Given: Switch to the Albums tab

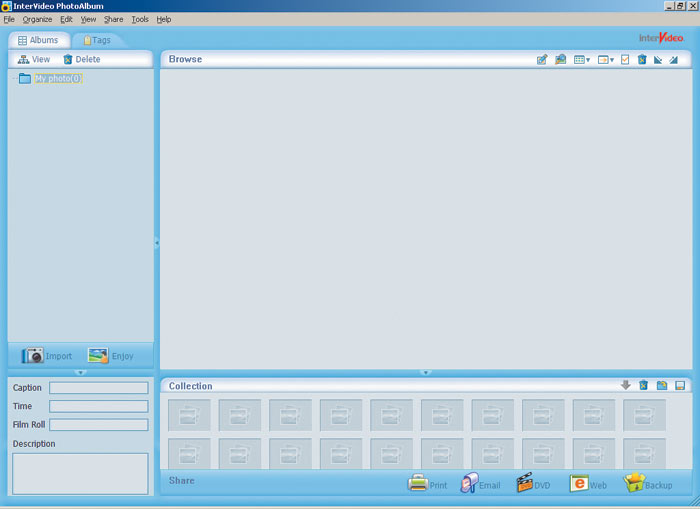Looking at the screenshot, I should pos(39,40).
